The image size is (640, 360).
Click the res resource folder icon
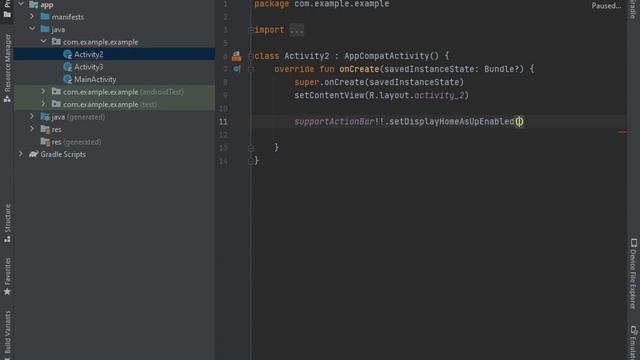tap(45, 129)
